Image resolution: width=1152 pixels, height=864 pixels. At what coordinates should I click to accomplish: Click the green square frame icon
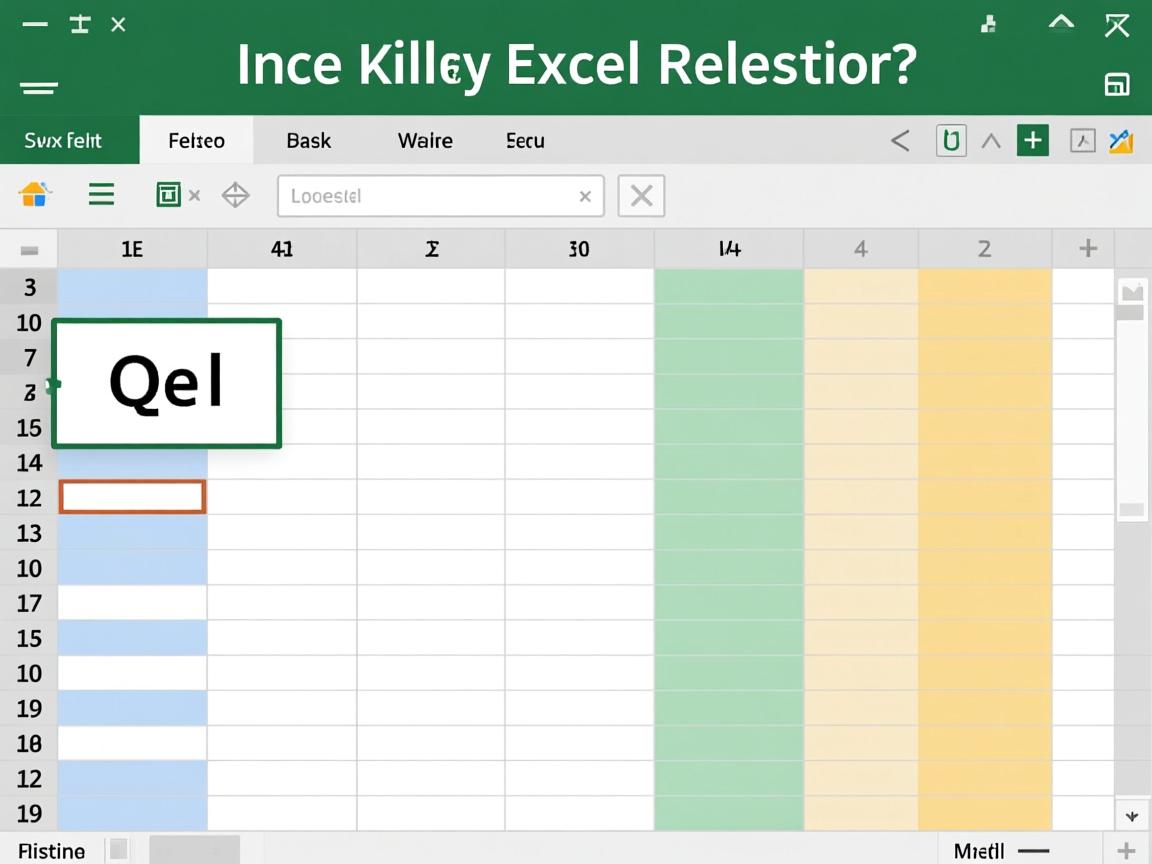tap(168, 195)
